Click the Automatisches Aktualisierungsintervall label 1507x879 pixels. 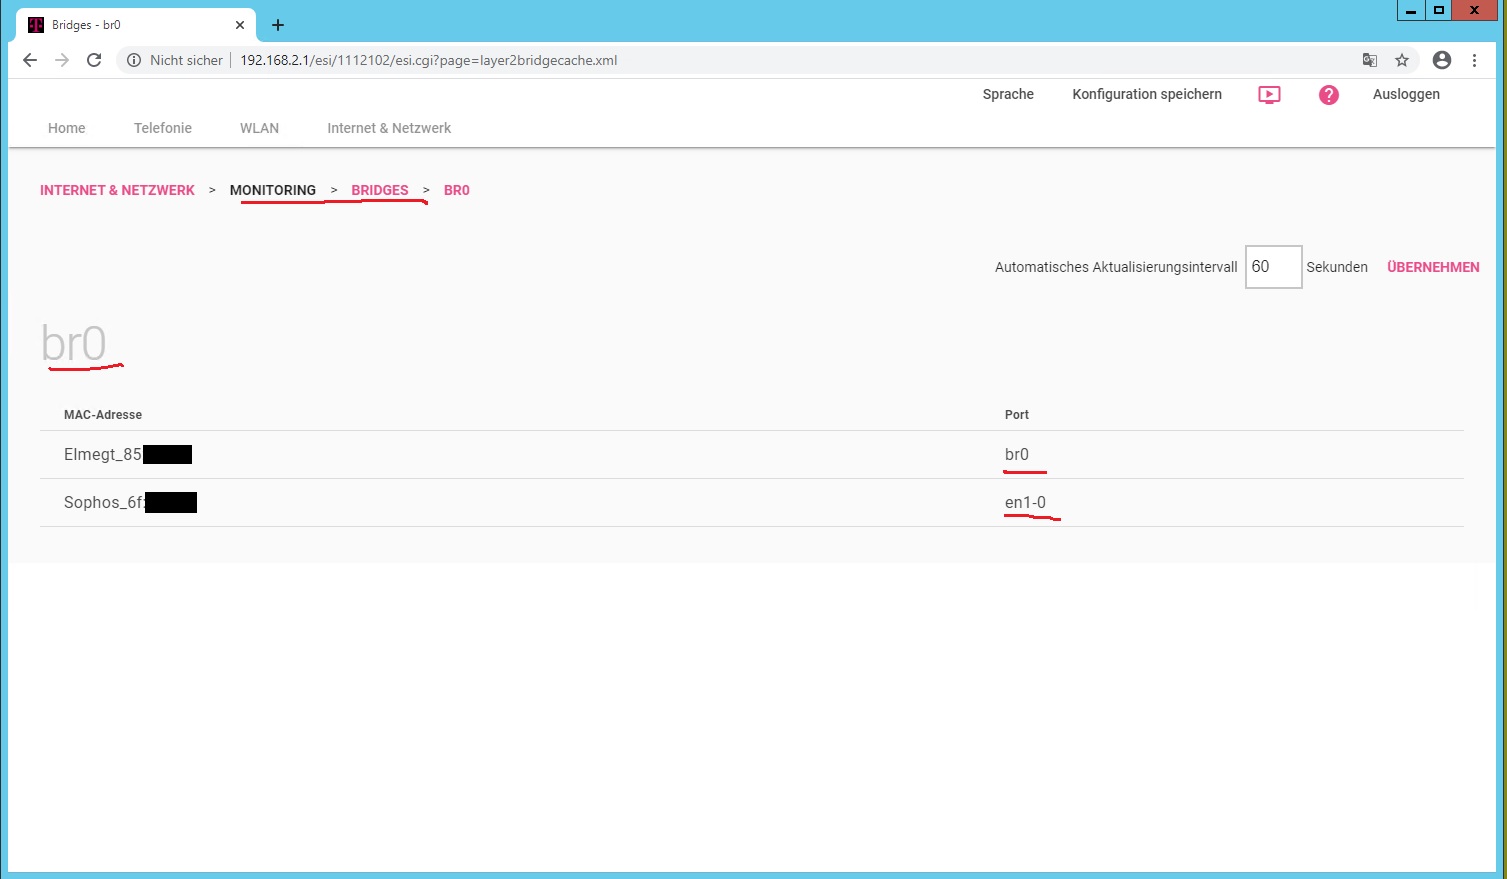(x=1116, y=267)
